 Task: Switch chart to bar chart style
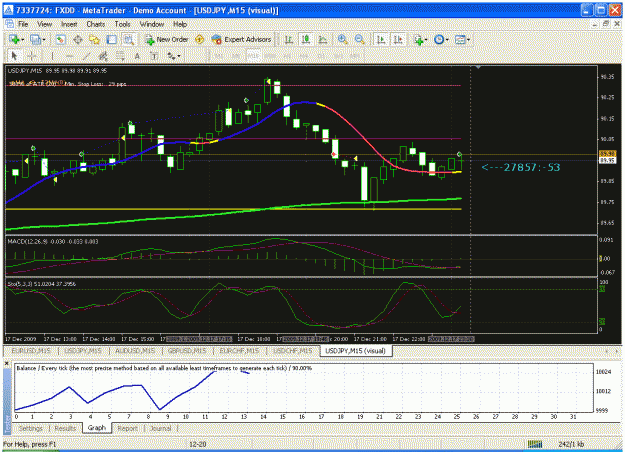click(x=289, y=39)
